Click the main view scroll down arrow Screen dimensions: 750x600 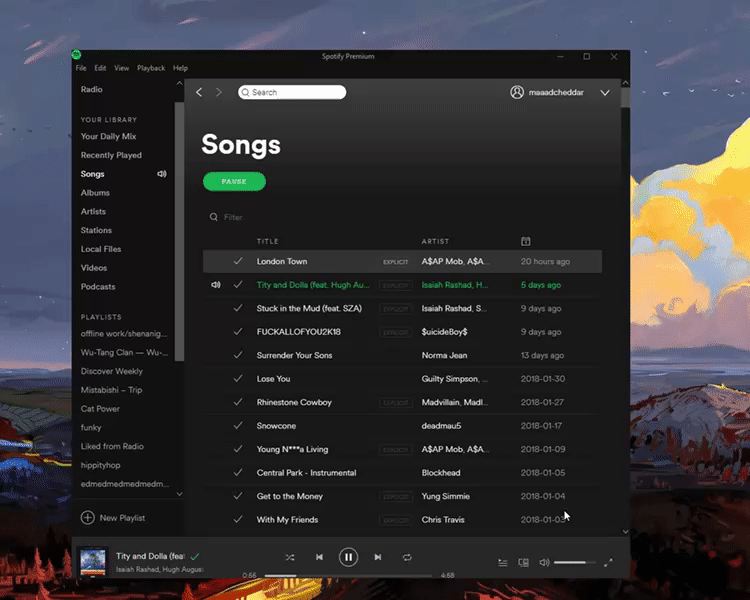point(625,532)
